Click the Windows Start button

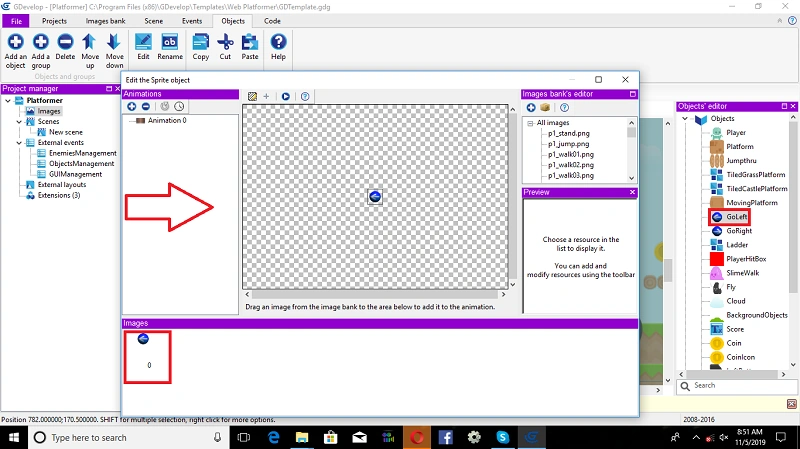(x=14, y=437)
